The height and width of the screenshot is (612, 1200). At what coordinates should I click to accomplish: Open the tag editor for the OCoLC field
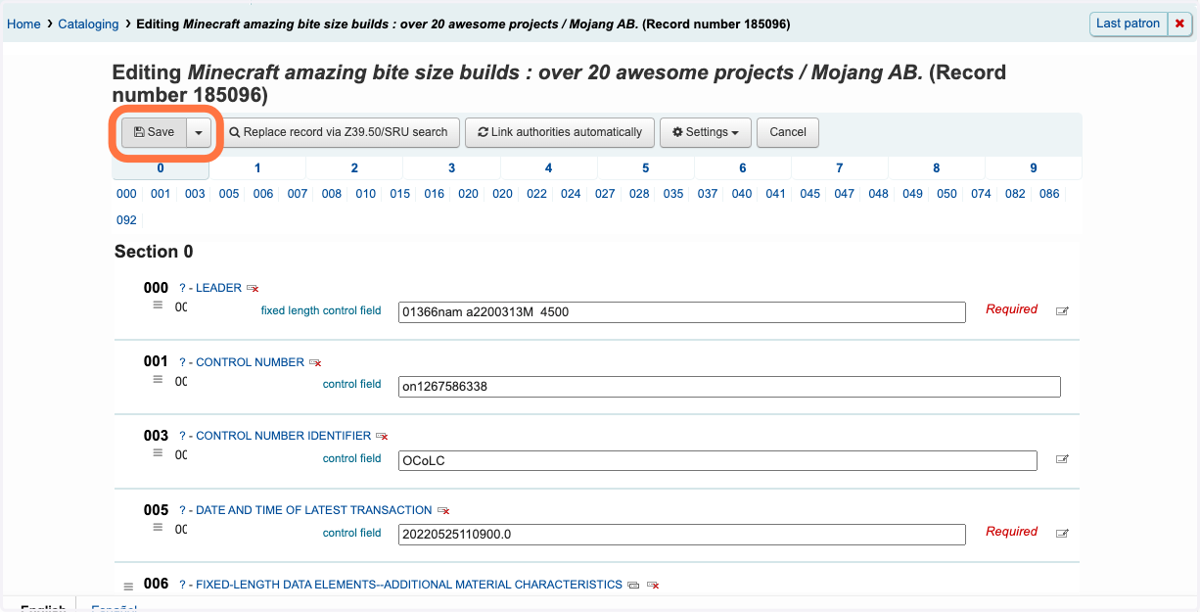[1062, 460]
